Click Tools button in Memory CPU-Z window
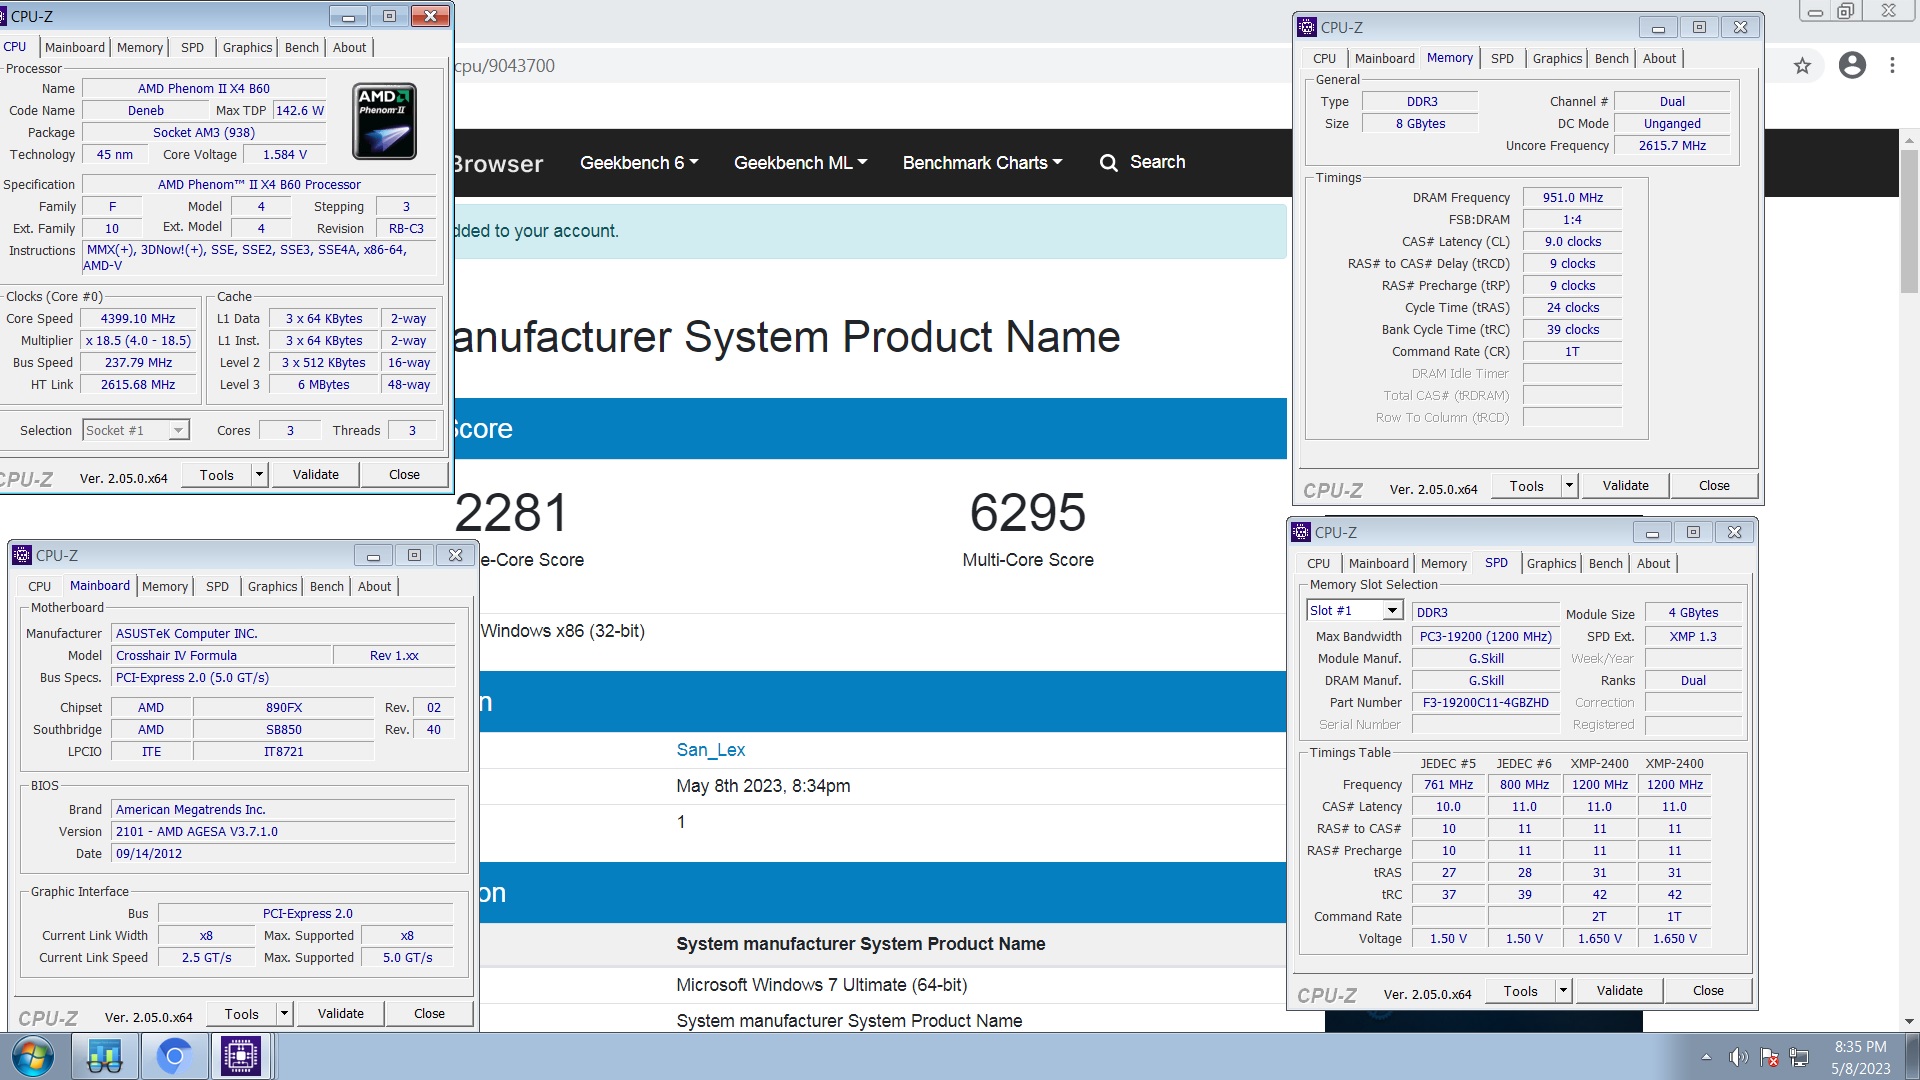1920x1080 pixels. 1526,486
